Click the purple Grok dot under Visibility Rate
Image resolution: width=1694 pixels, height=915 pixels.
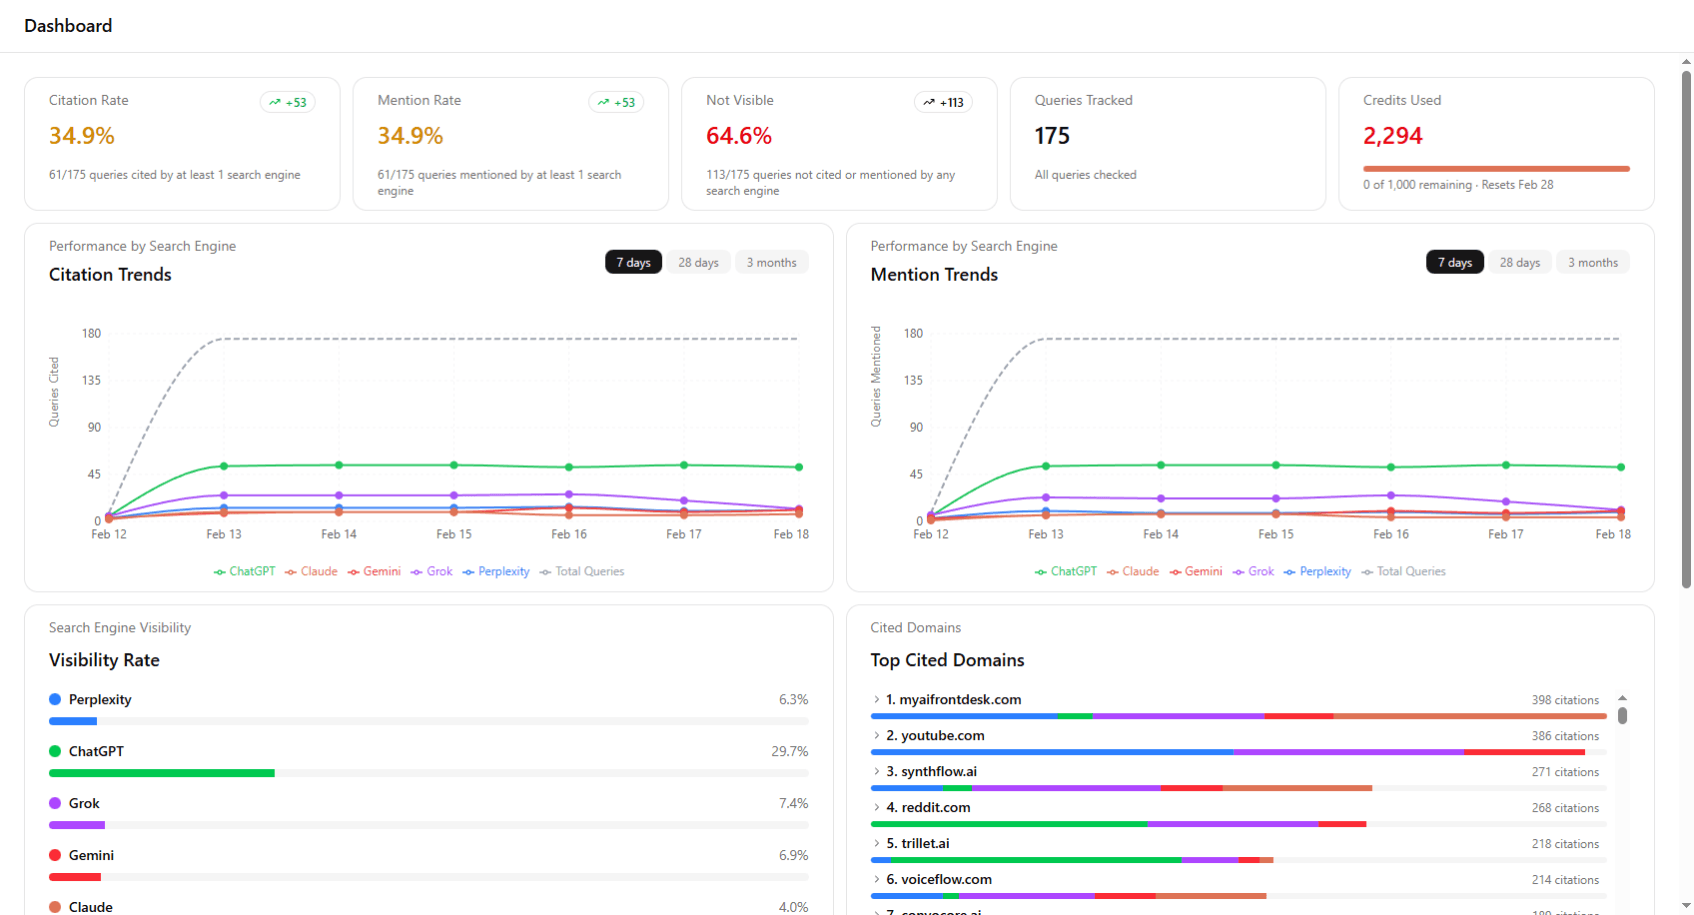click(x=53, y=803)
